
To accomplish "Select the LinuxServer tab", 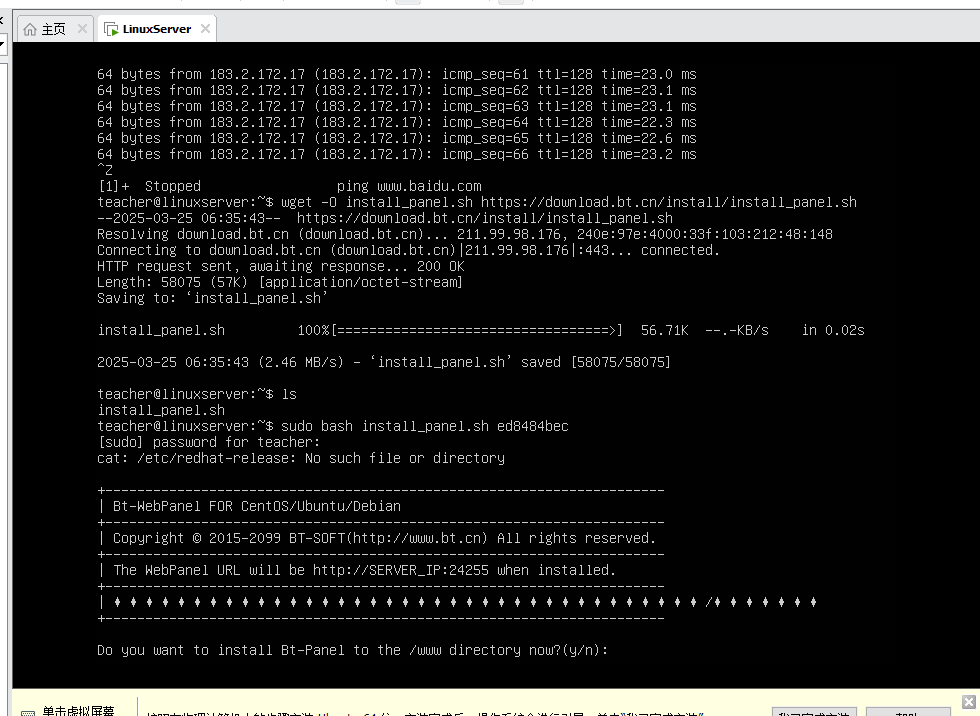I will 157,29.
